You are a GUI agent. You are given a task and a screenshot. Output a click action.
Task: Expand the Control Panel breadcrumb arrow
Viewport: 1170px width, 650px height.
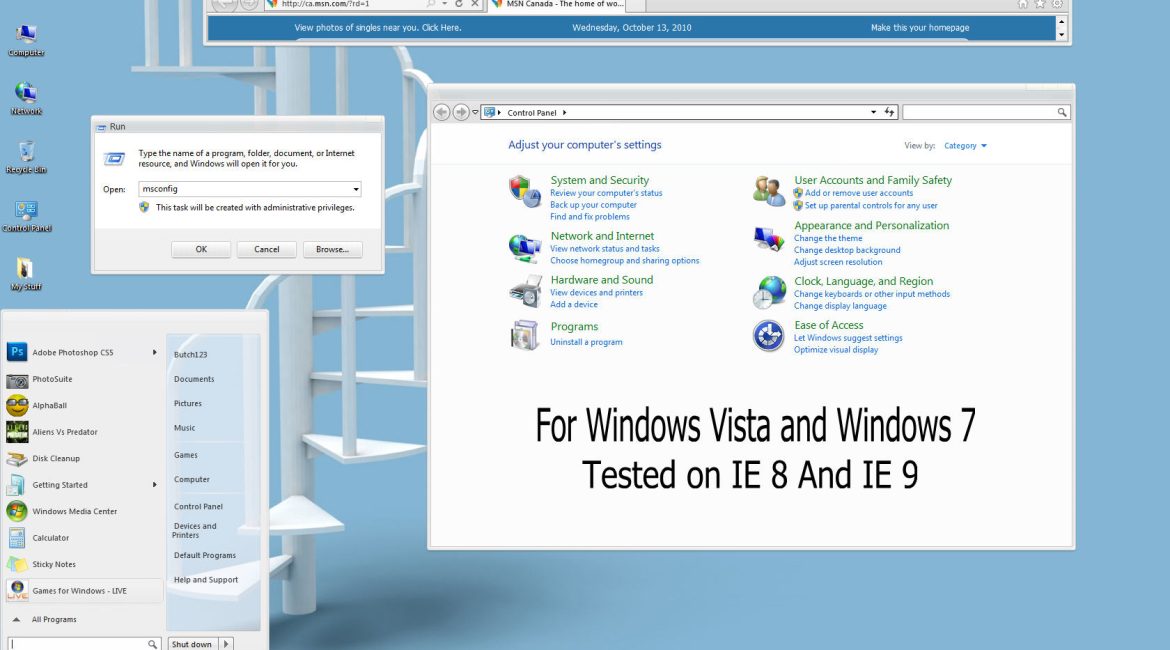click(564, 113)
